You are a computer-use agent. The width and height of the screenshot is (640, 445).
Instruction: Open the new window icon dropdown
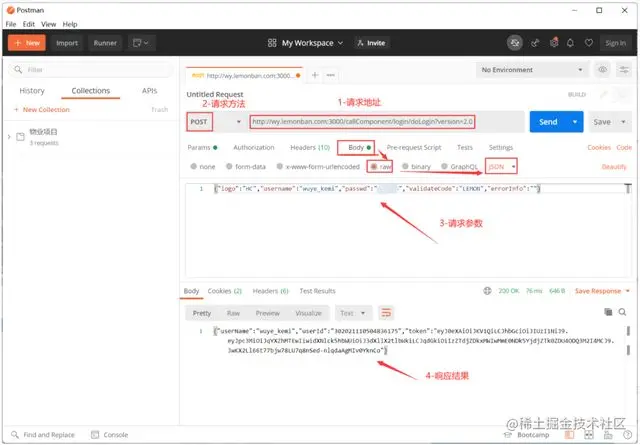[141, 43]
